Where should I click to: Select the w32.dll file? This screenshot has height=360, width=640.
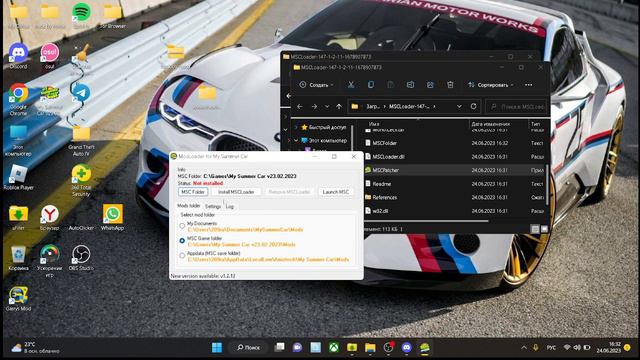[x=380, y=211]
